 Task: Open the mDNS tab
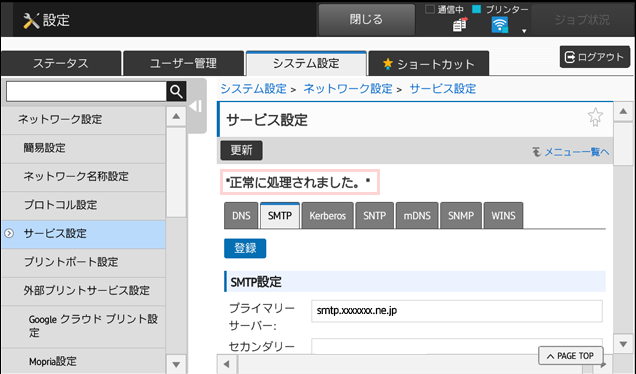[x=417, y=215]
